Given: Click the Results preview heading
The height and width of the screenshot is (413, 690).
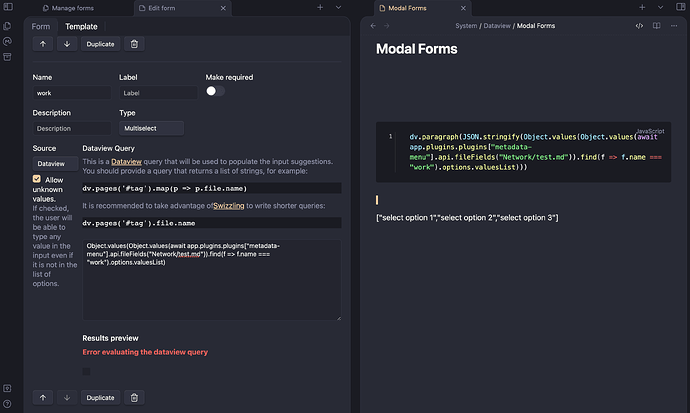Looking at the screenshot, I should tap(110, 338).
